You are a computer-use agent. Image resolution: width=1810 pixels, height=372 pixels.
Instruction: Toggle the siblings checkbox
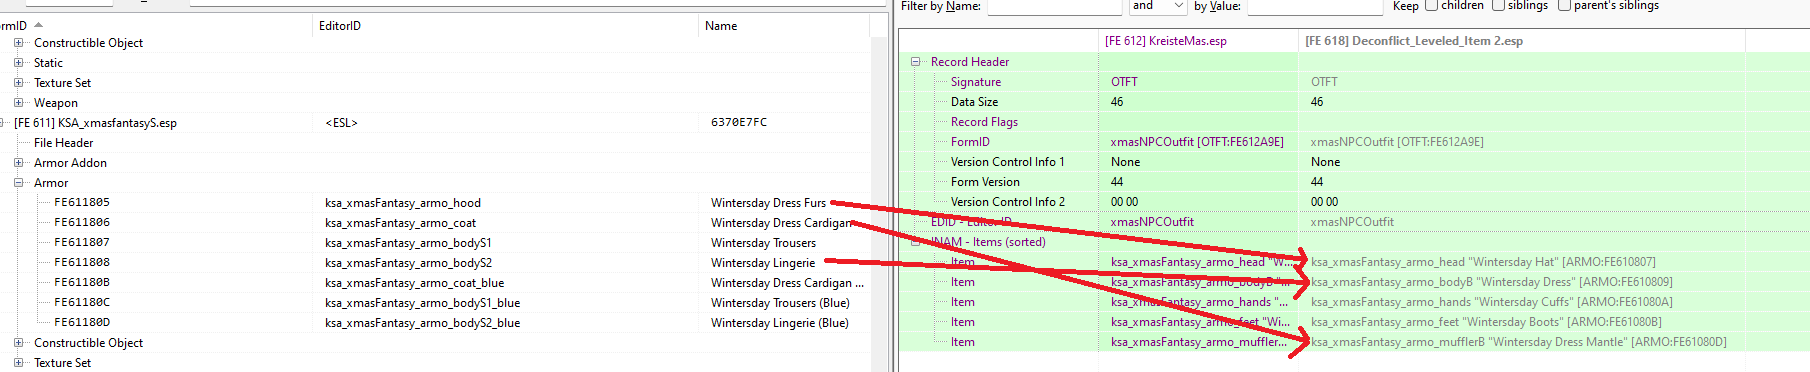pos(1498,6)
